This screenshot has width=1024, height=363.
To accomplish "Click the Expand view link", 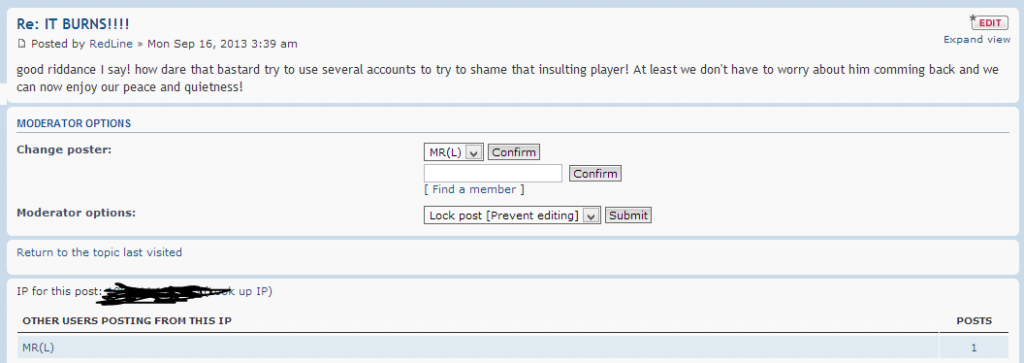I will (x=977, y=40).
